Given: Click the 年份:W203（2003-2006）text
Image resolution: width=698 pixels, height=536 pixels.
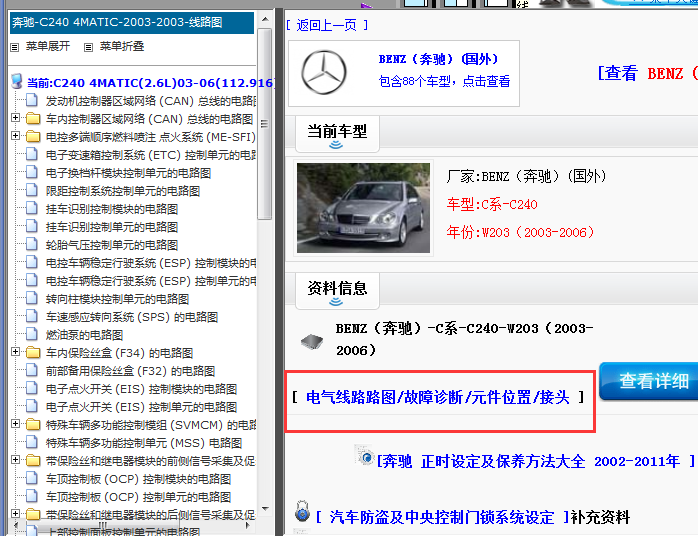Looking at the screenshot, I should pyautogui.click(x=520, y=232).
